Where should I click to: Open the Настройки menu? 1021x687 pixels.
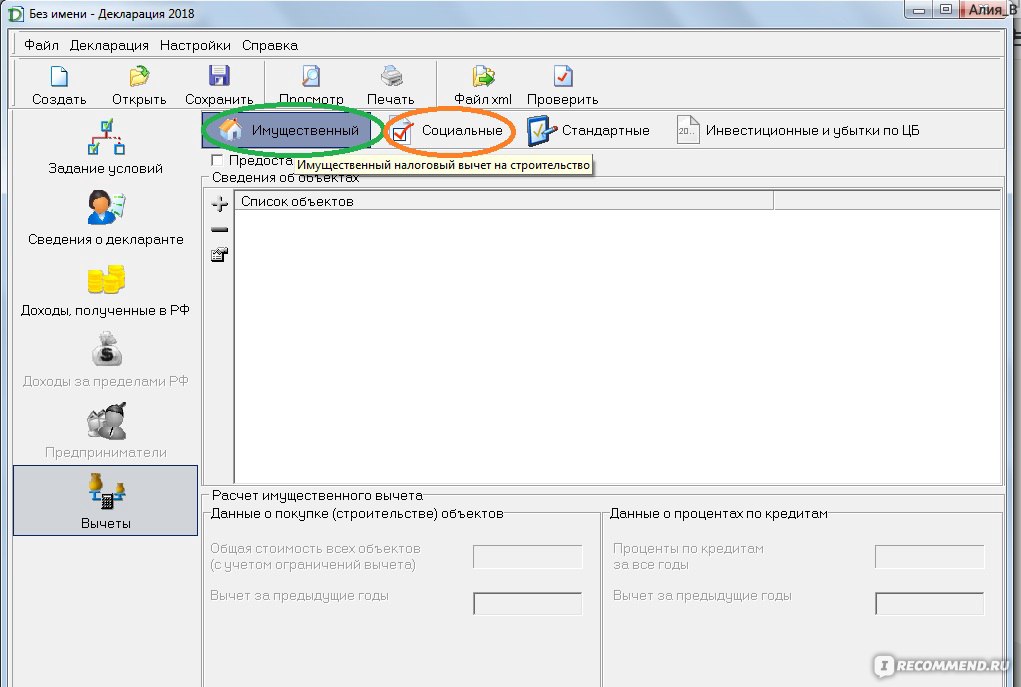pyautogui.click(x=195, y=45)
